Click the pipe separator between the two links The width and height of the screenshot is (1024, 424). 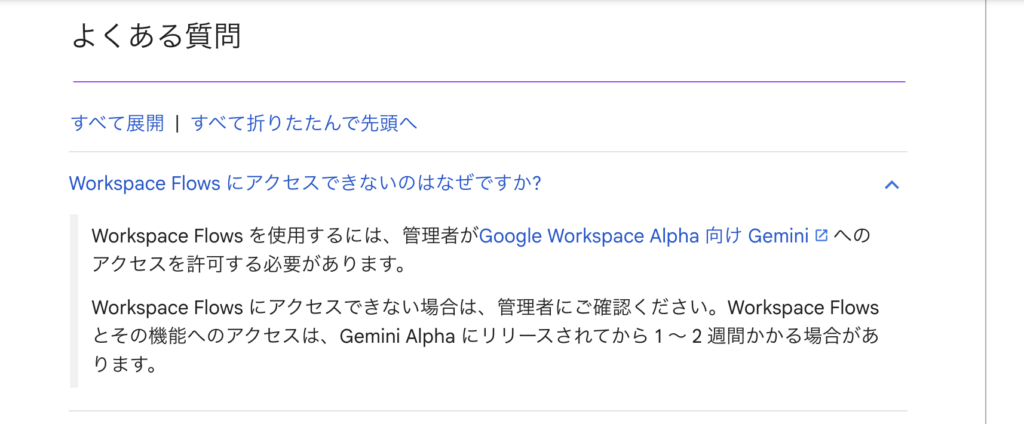(x=177, y=123)
